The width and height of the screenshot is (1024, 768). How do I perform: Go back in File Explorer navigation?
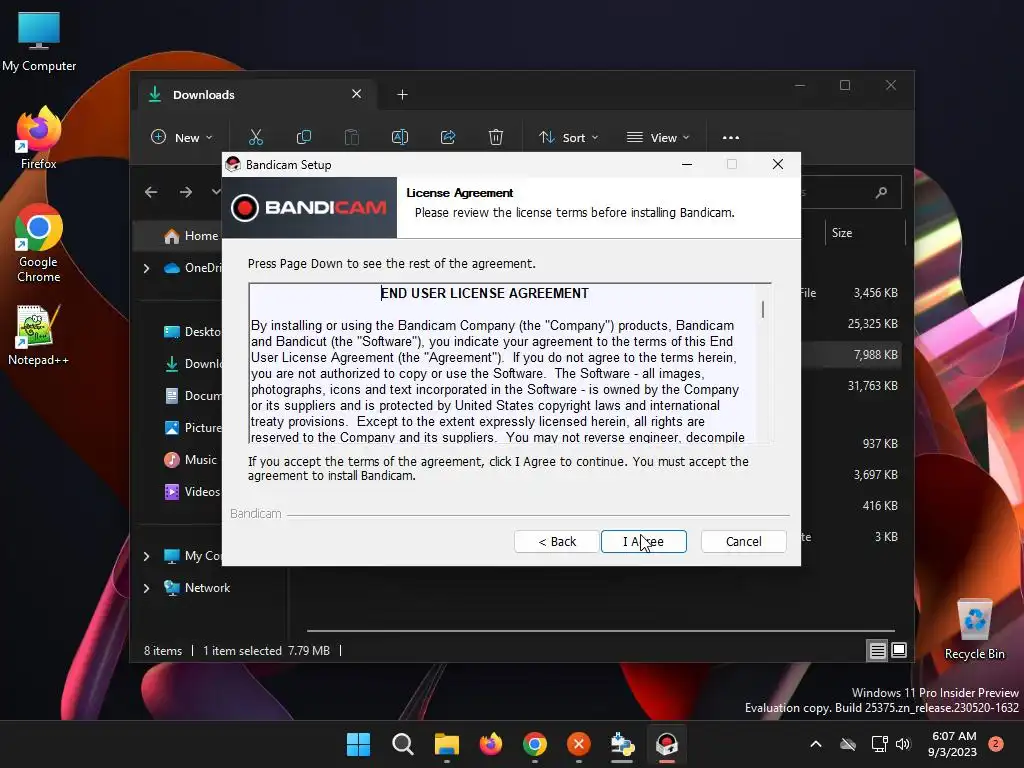pos(151,192)
